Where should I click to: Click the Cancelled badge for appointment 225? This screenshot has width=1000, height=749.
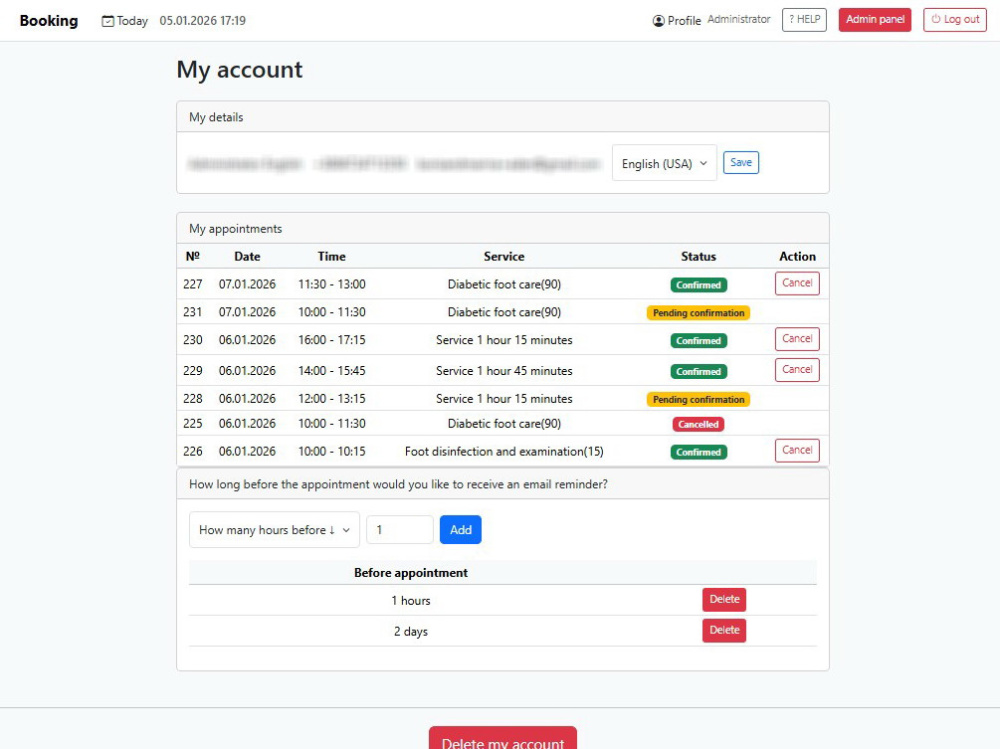pyautogui.click(x=698, y=424)
